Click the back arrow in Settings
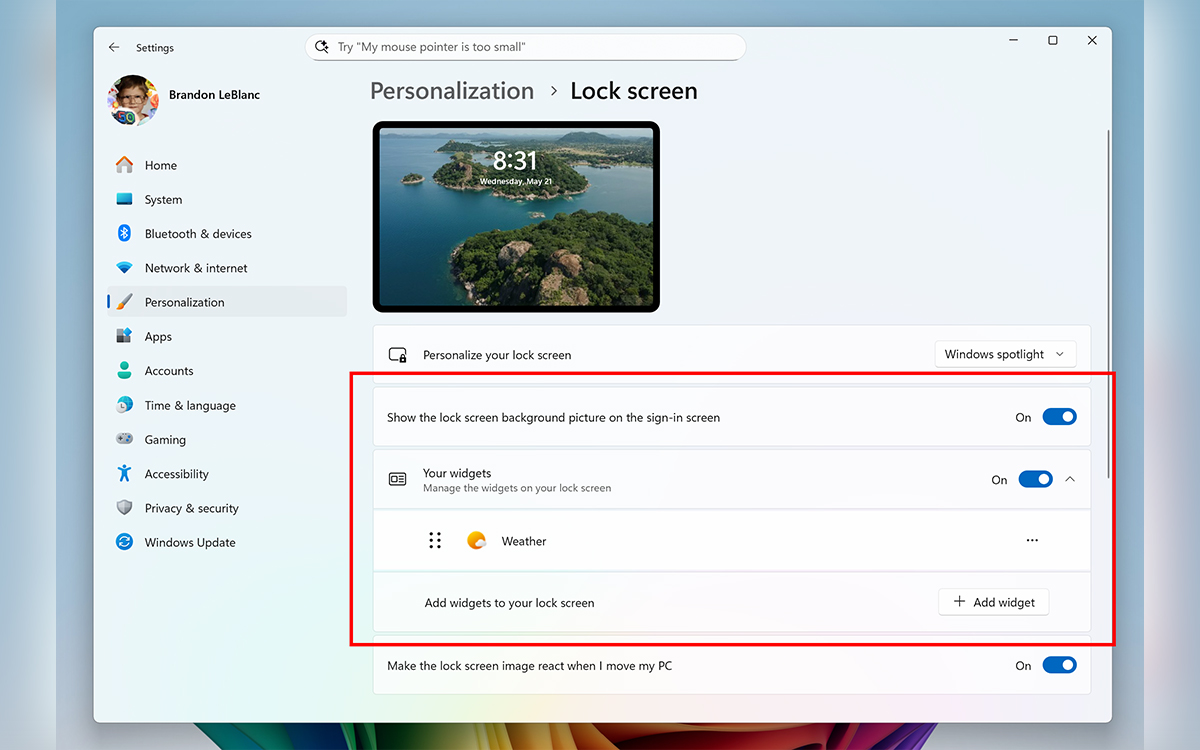This screenshot has height=750, width=1200. (x=114, y=47)
